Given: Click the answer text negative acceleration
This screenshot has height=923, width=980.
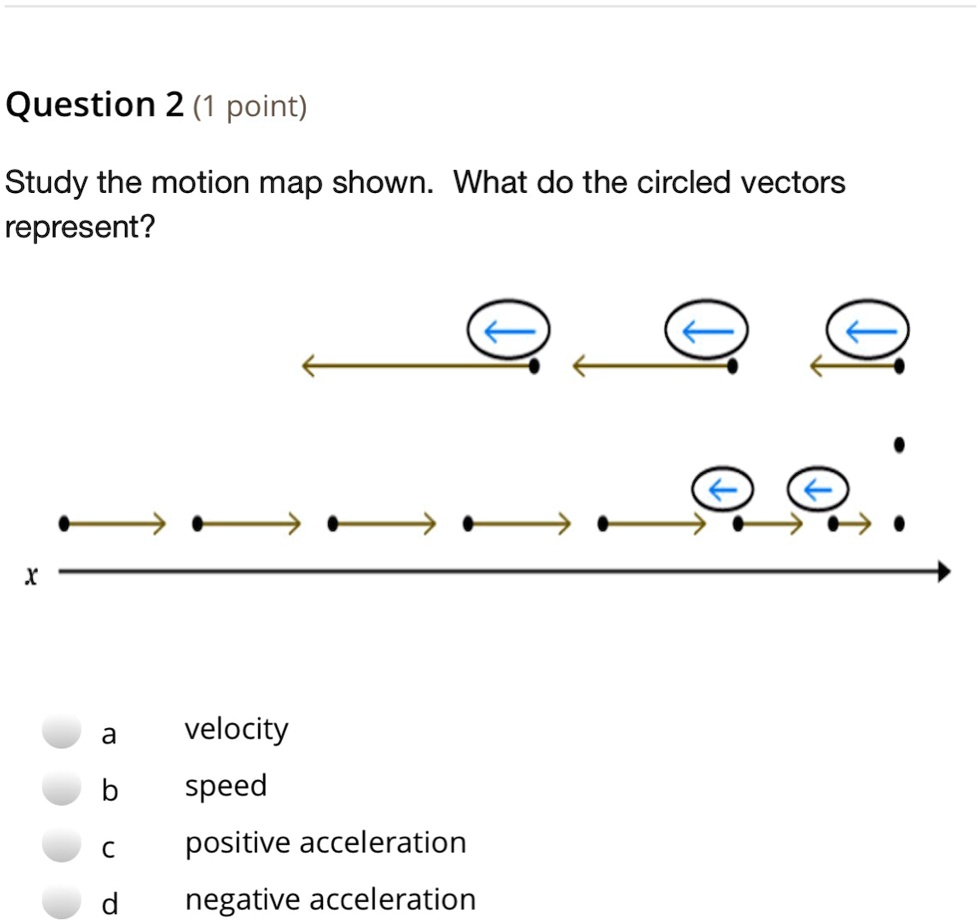Looking at the screenshot, I should click(331, 898).
